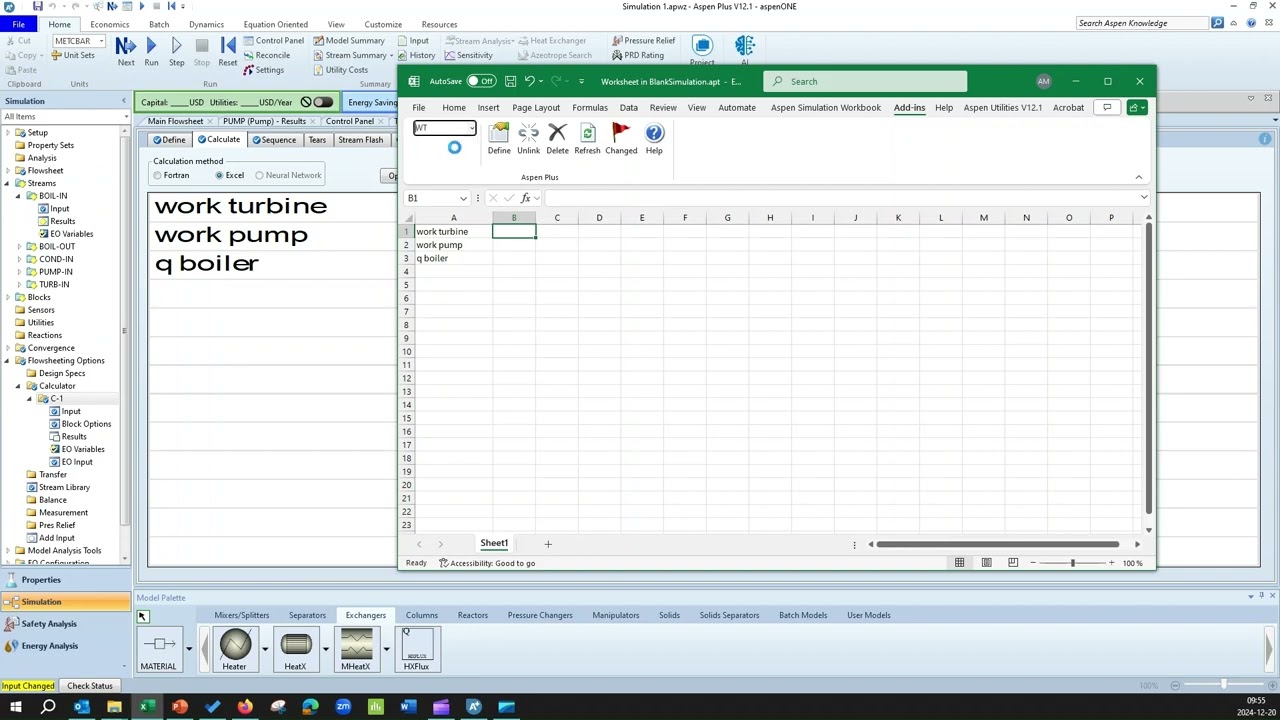Select Neural Network calculation method

pyautogui.click(x=259, y=176)
